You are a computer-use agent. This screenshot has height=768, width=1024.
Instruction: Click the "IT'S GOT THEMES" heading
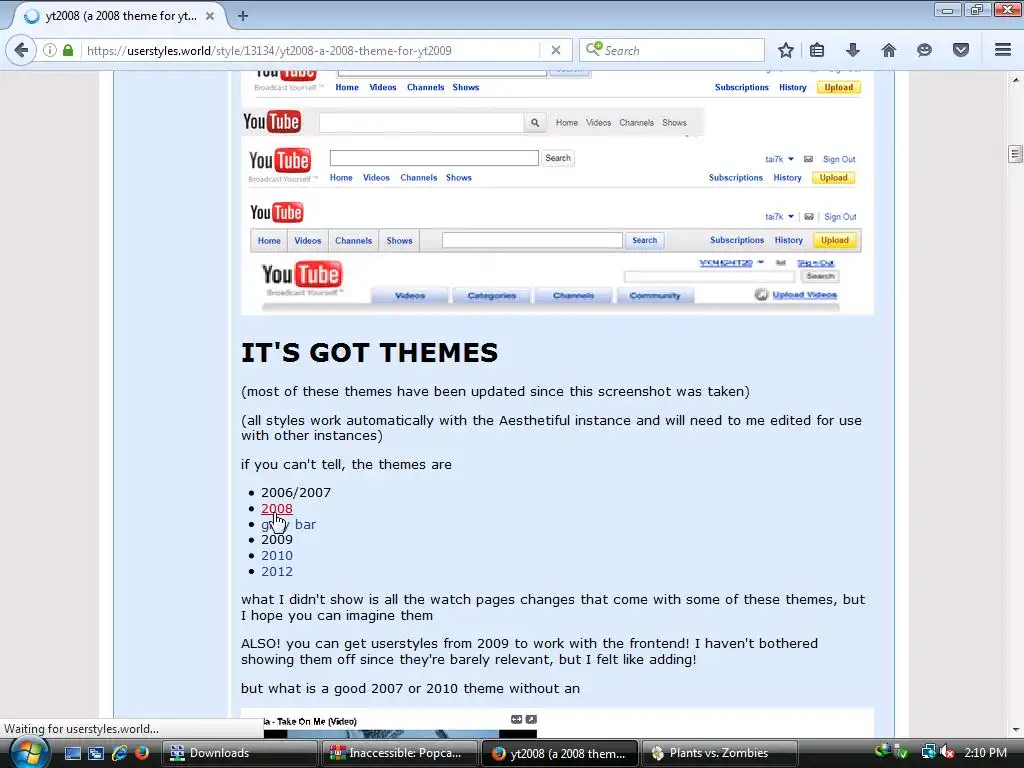coord(370,353)
